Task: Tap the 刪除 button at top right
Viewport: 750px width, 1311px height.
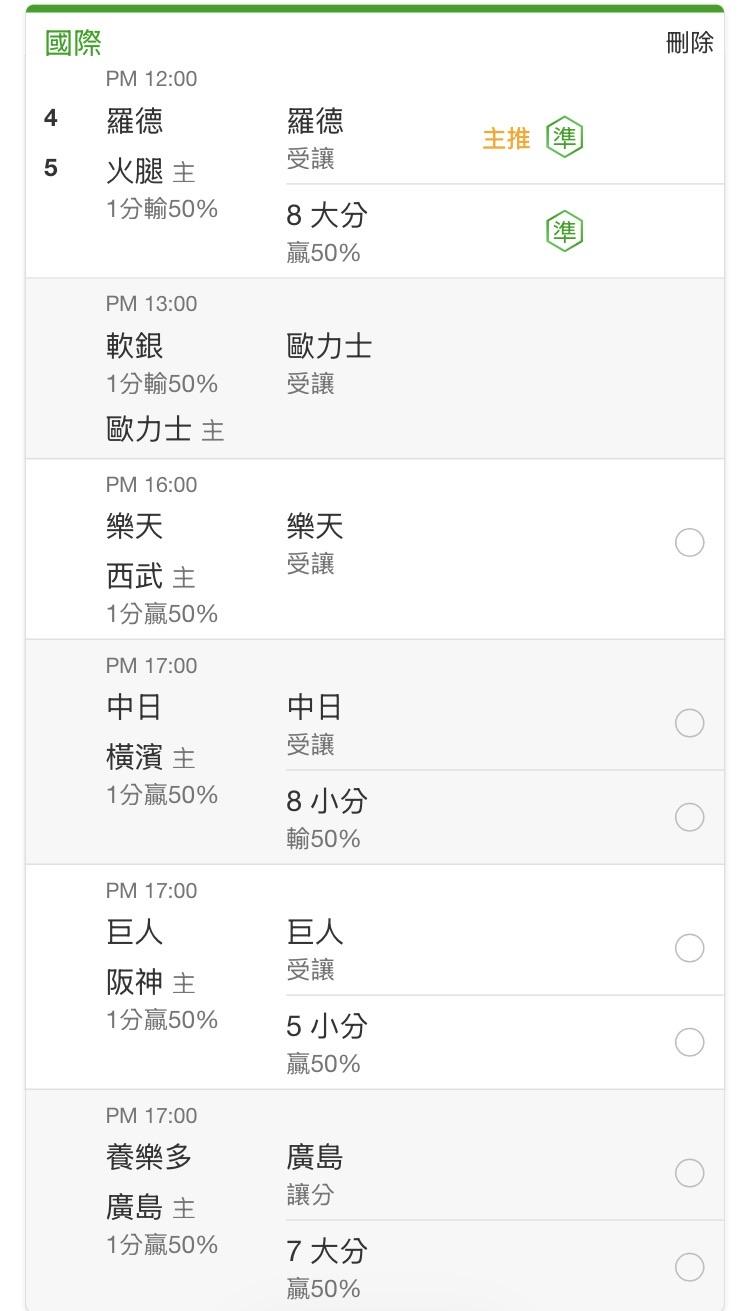Action: [690, 43]
